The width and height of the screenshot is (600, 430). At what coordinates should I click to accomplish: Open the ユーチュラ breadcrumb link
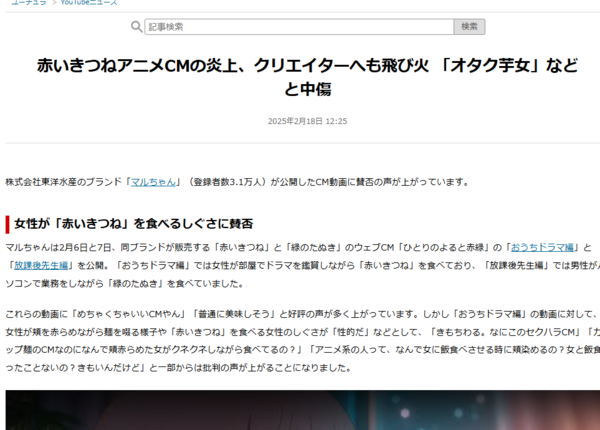coord(28,2)
